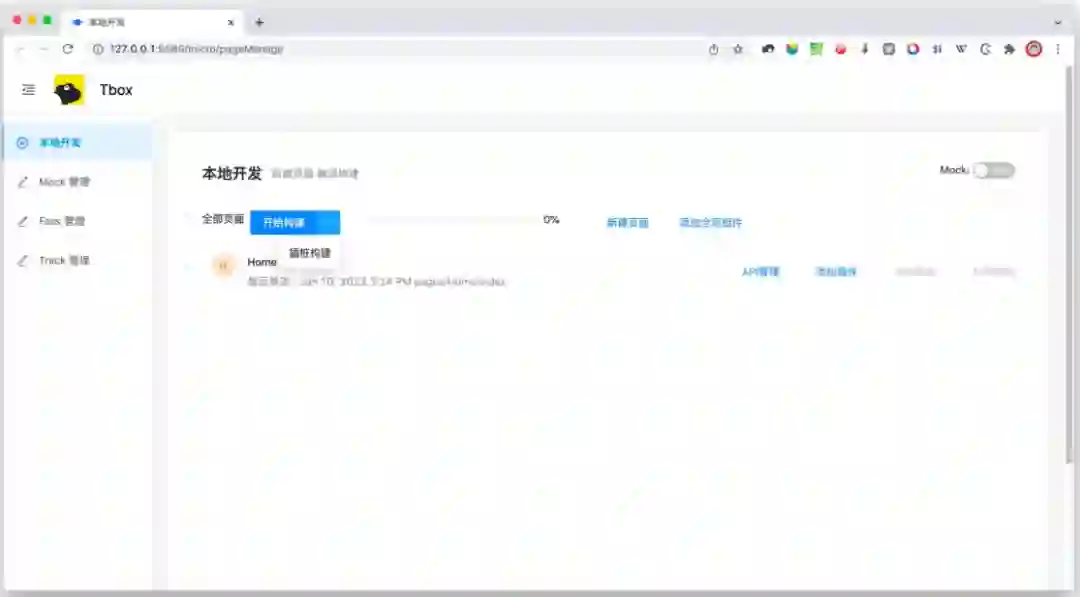The width and height of the screenshot is (1080, 597).
Task: Expand the arrow on the 开始构建 split button
Action: pos(329,222)
